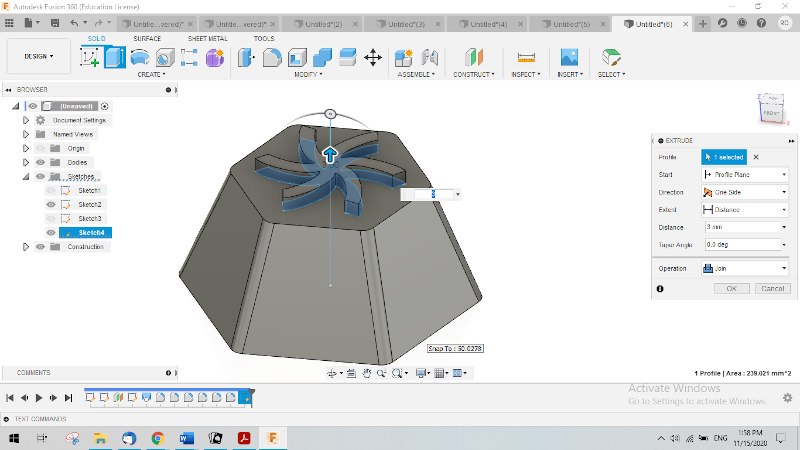
Task: Toggle the root component activate radio button
Action: point(105,106)
